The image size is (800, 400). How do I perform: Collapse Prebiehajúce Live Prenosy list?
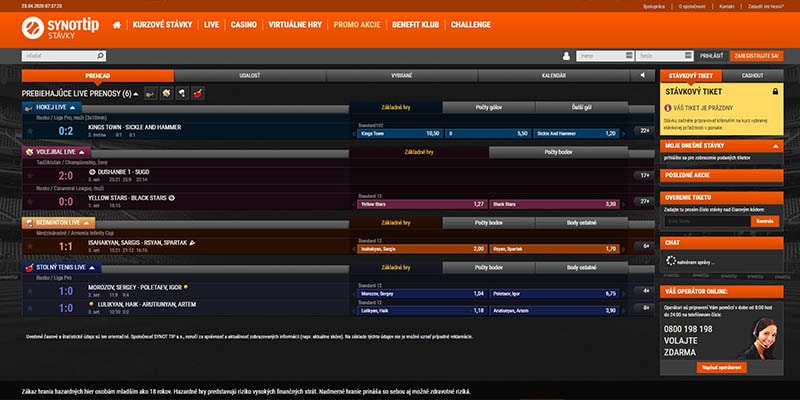[x=136, y=94]
